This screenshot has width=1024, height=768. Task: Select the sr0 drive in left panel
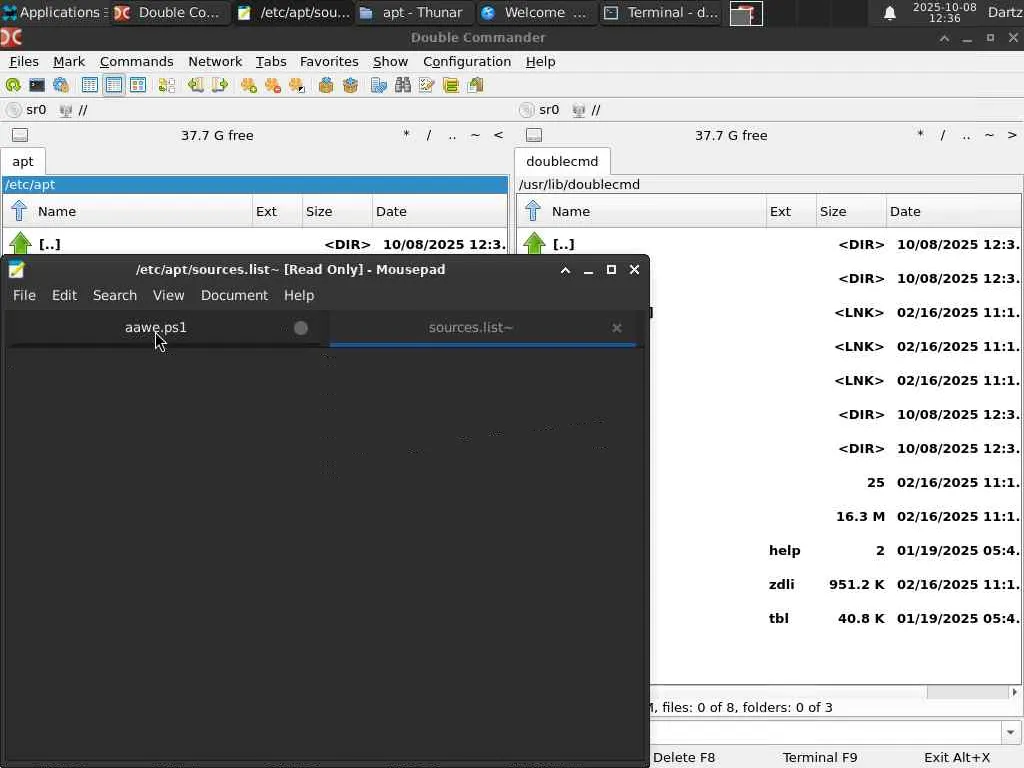[27, 110]
